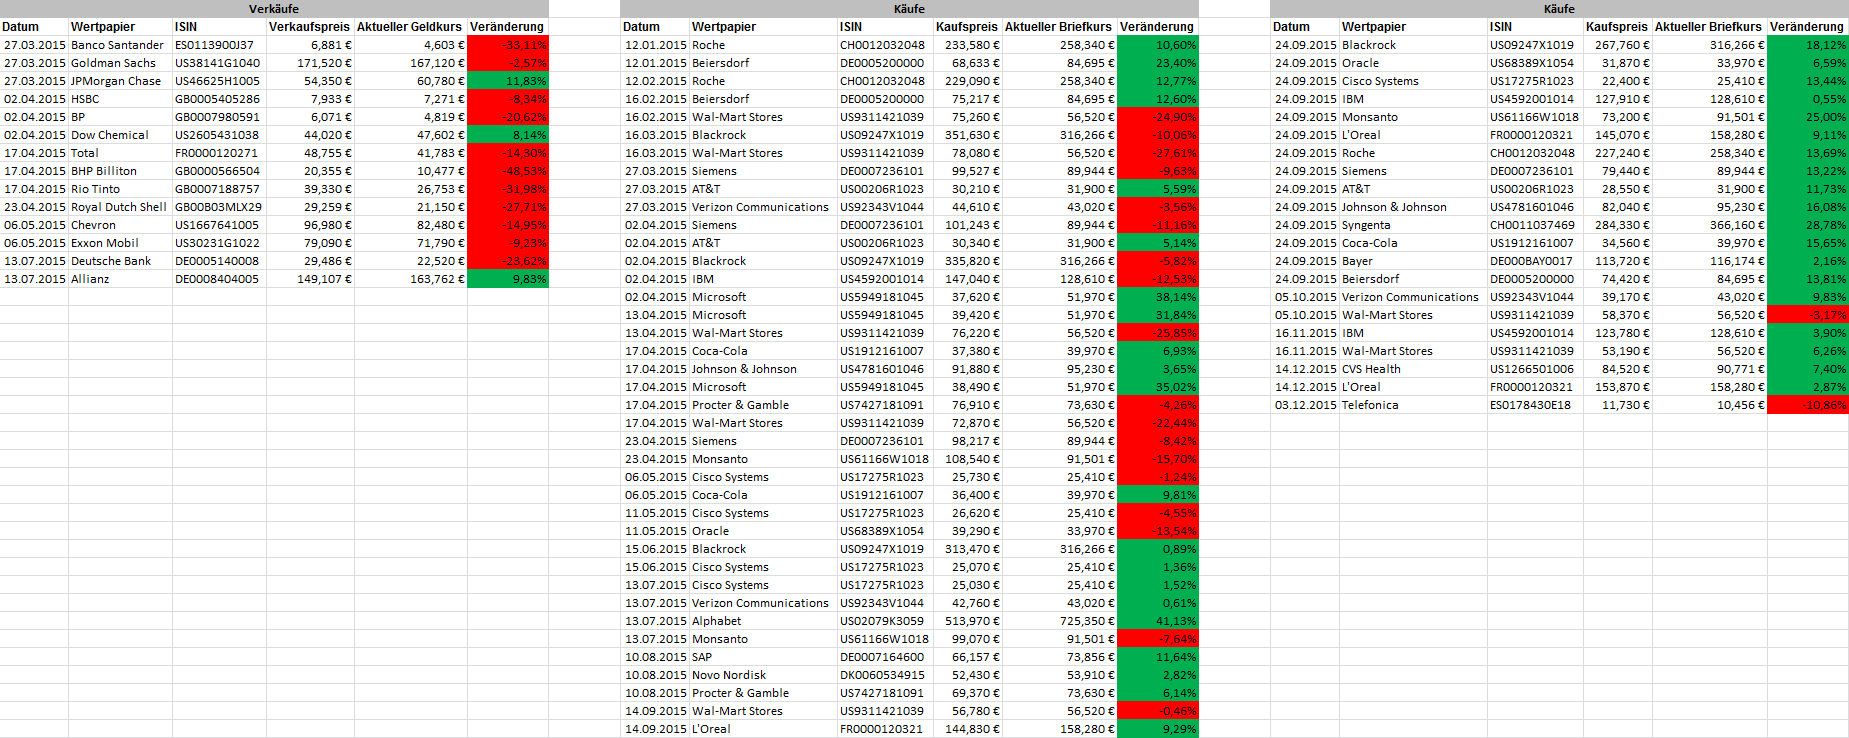Click ISIN cell 'US1266501006'
Screen dimensions: 1849x738
tap(1535, 369)
